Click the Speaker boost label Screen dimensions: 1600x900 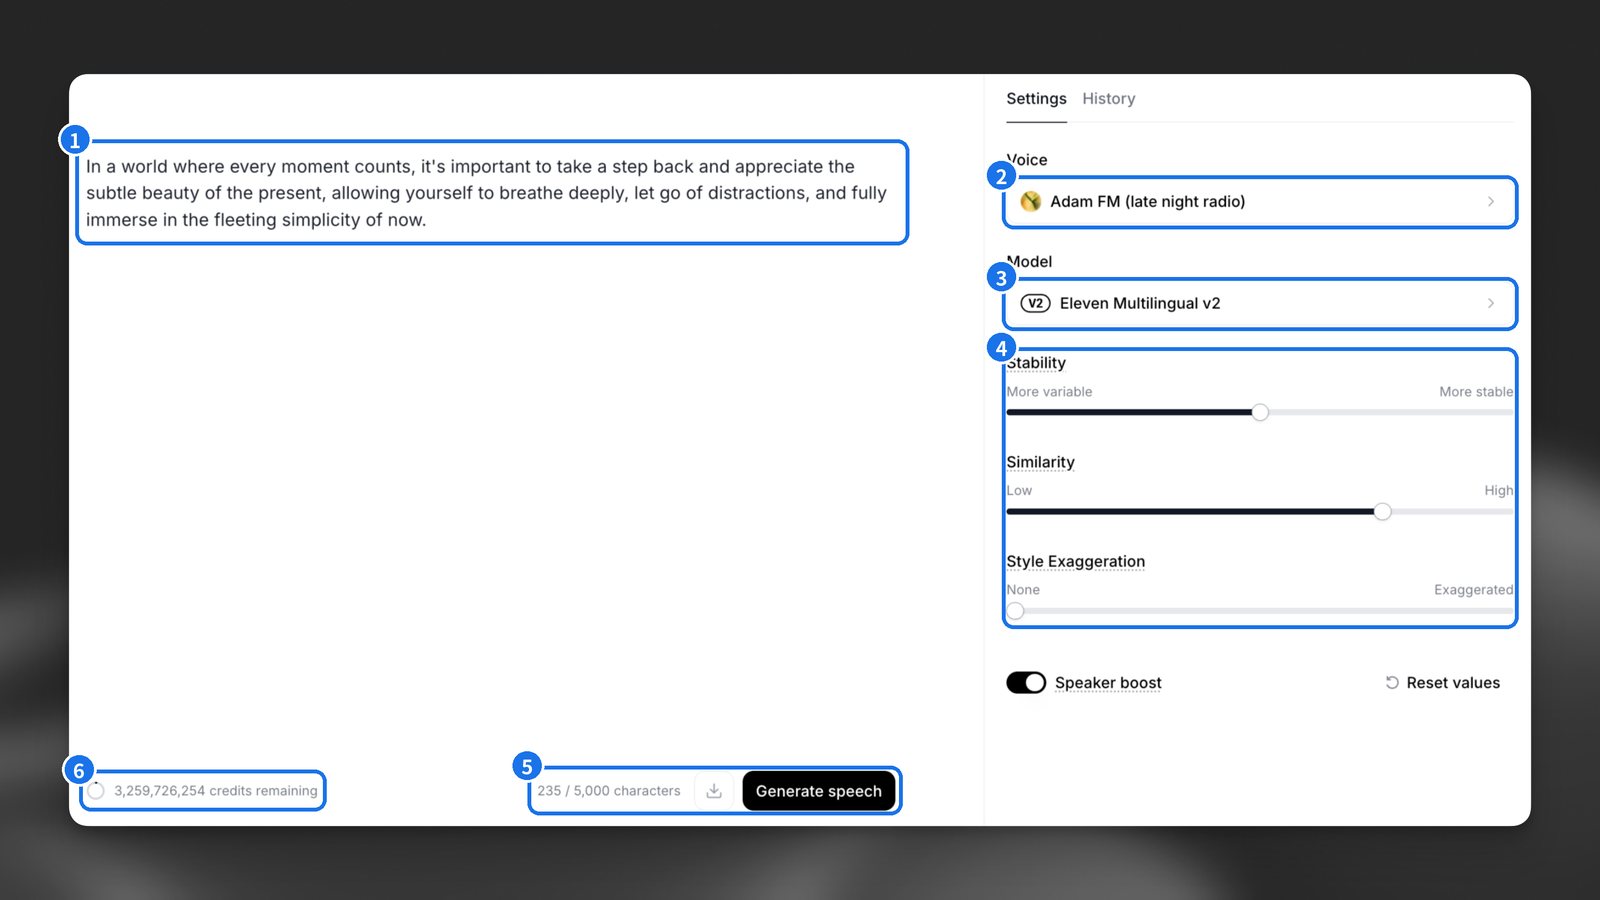click(x=1108, y=683)
